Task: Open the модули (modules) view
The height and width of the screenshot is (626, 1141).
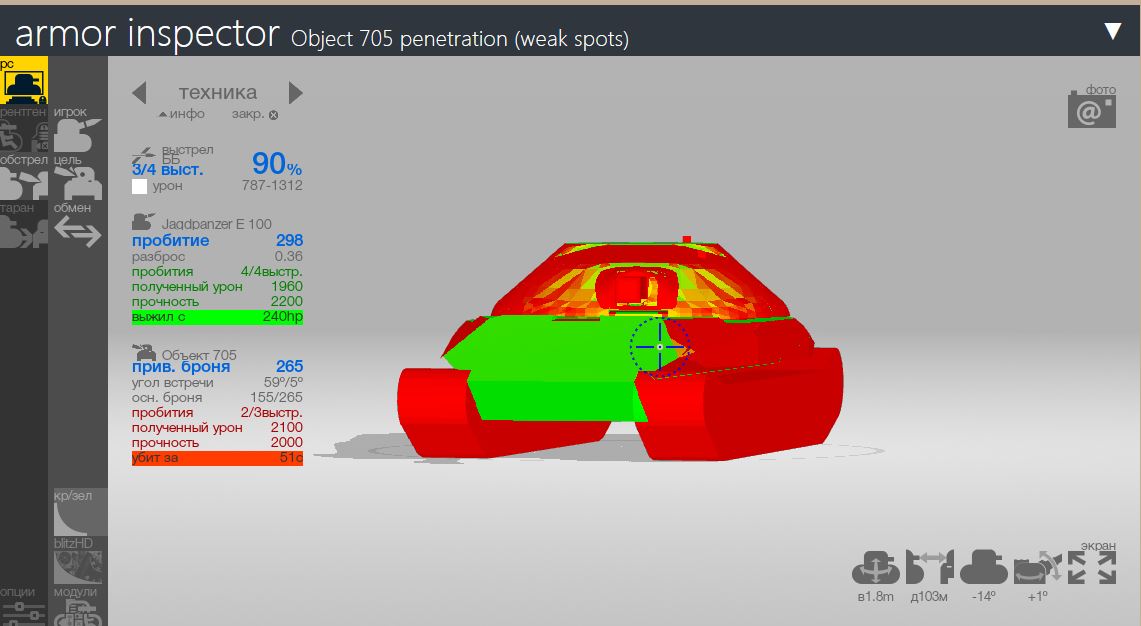Action: coord(77,606)
